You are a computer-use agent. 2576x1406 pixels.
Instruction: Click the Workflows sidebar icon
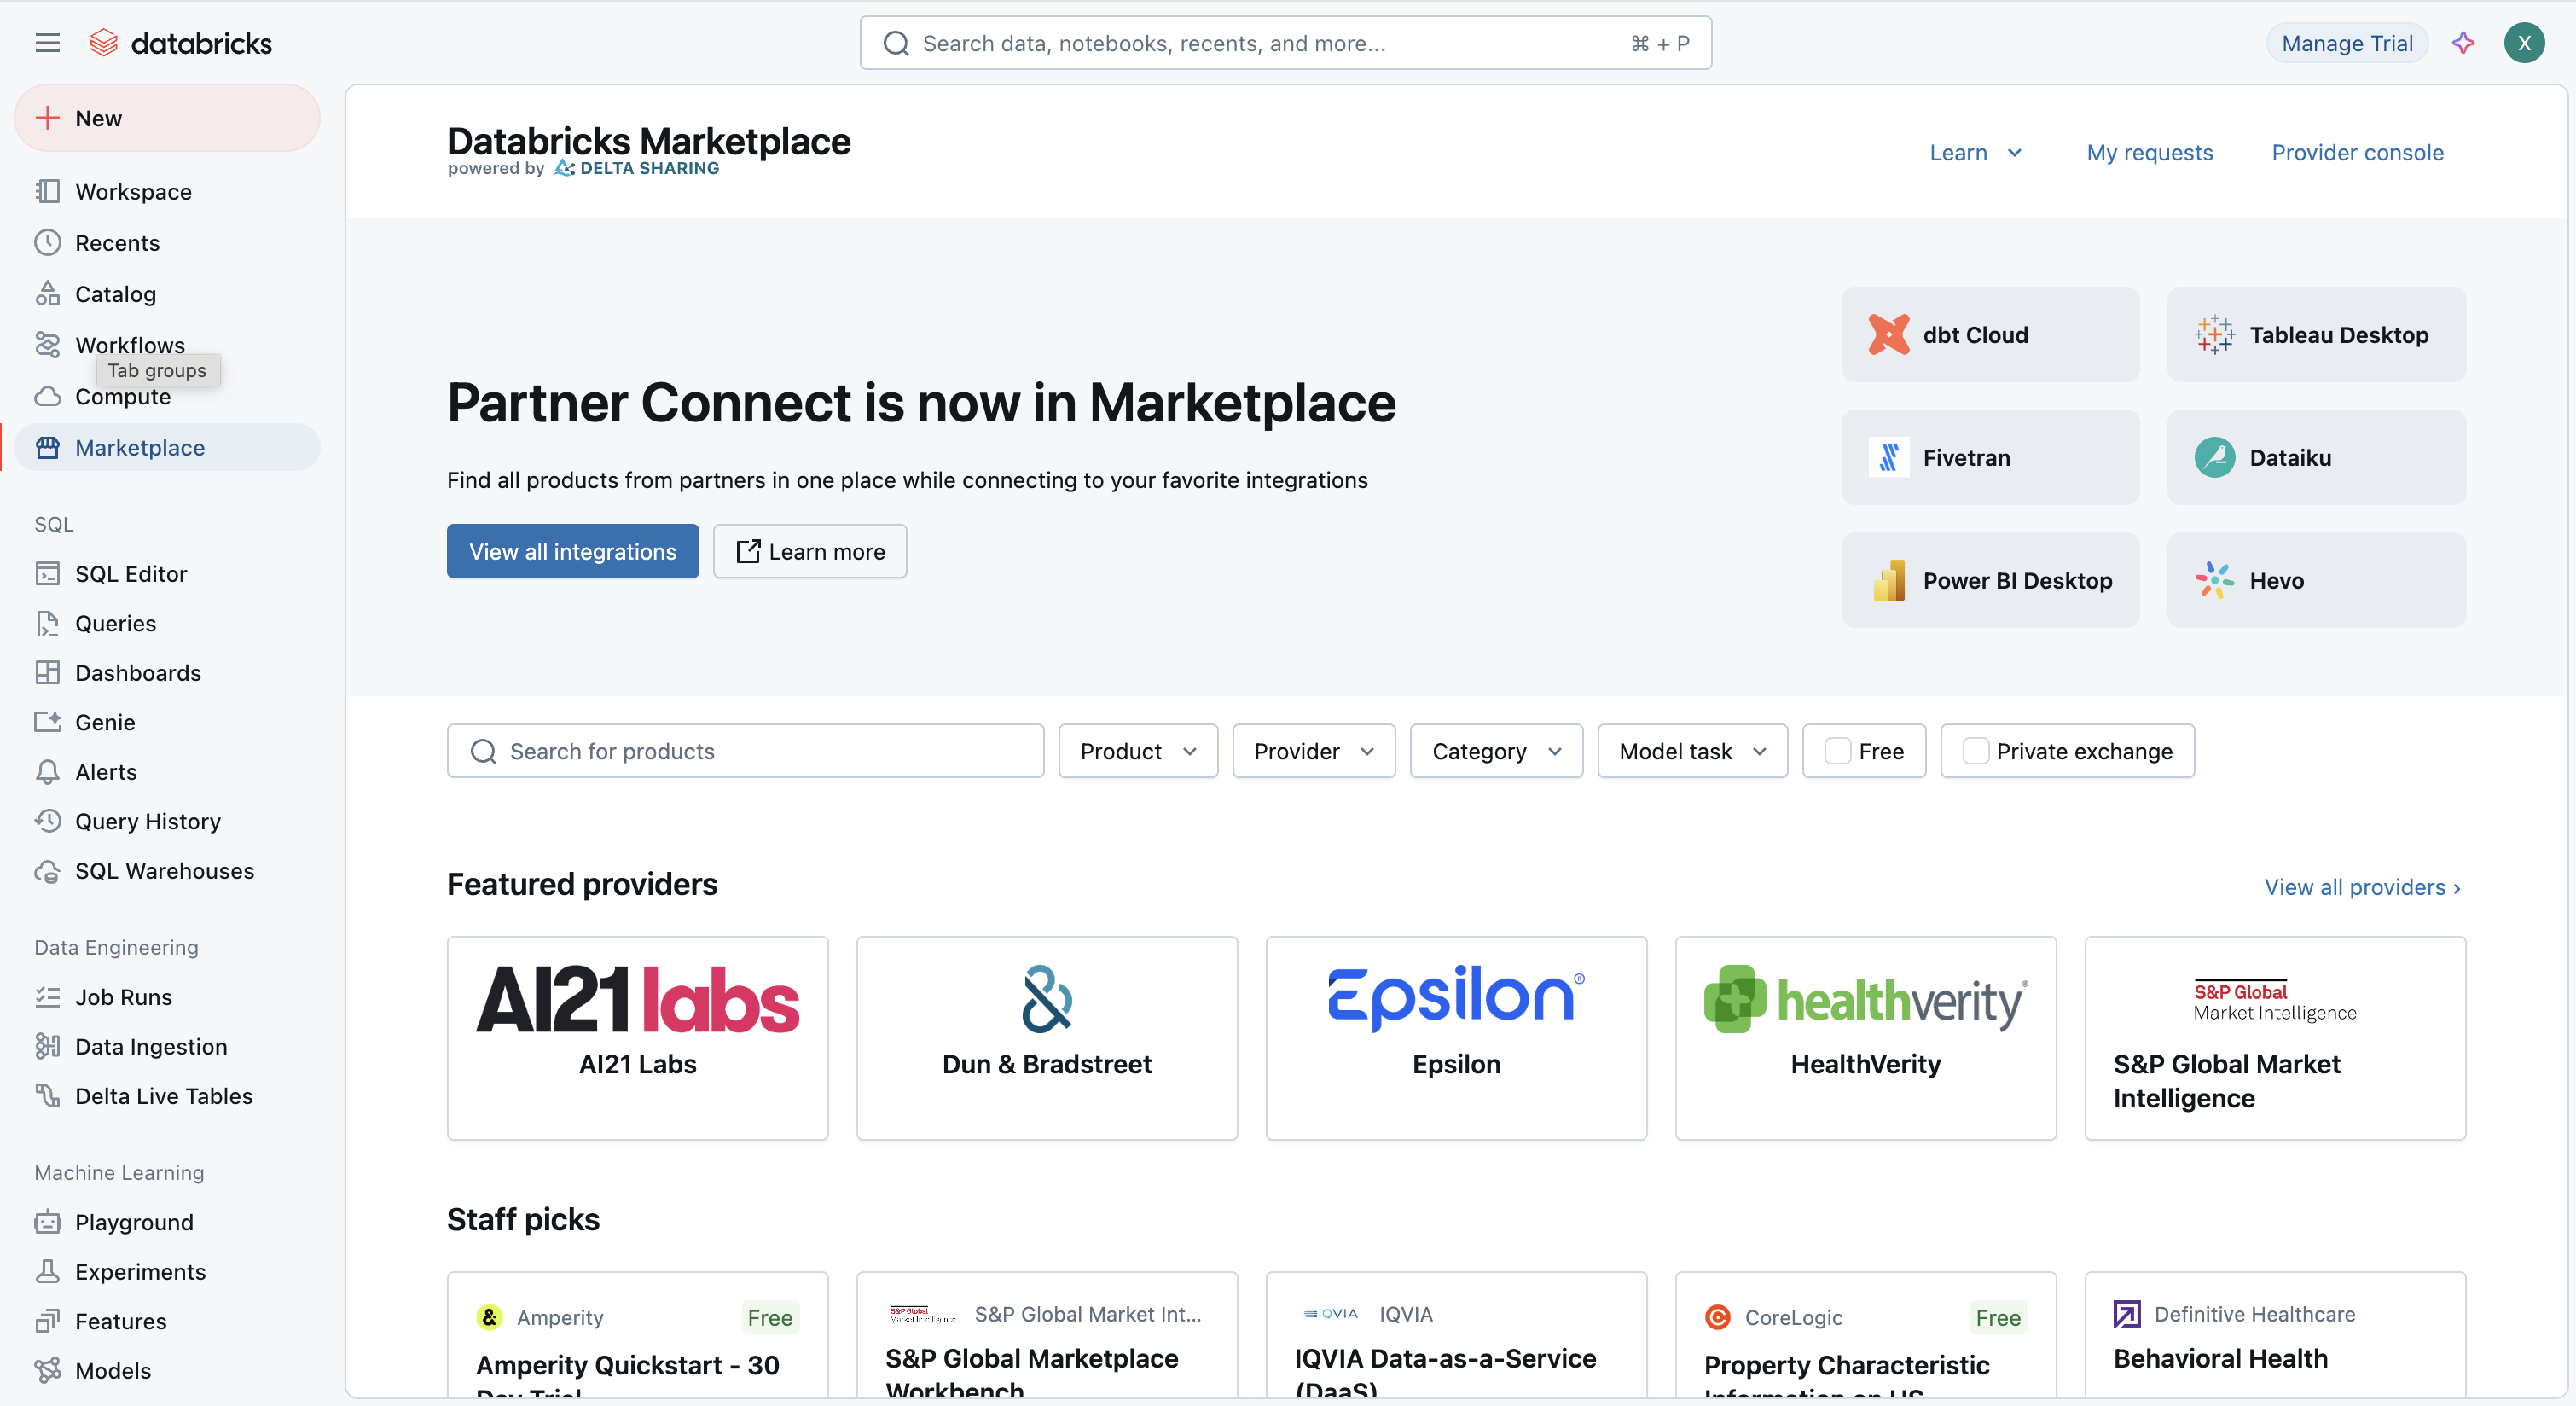point(48,344)
